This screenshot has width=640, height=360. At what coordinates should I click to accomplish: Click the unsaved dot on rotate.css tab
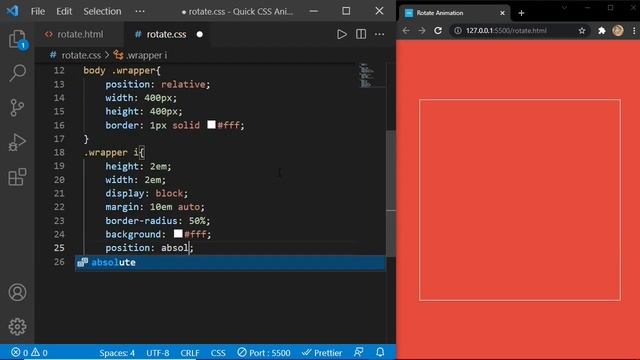200,34
